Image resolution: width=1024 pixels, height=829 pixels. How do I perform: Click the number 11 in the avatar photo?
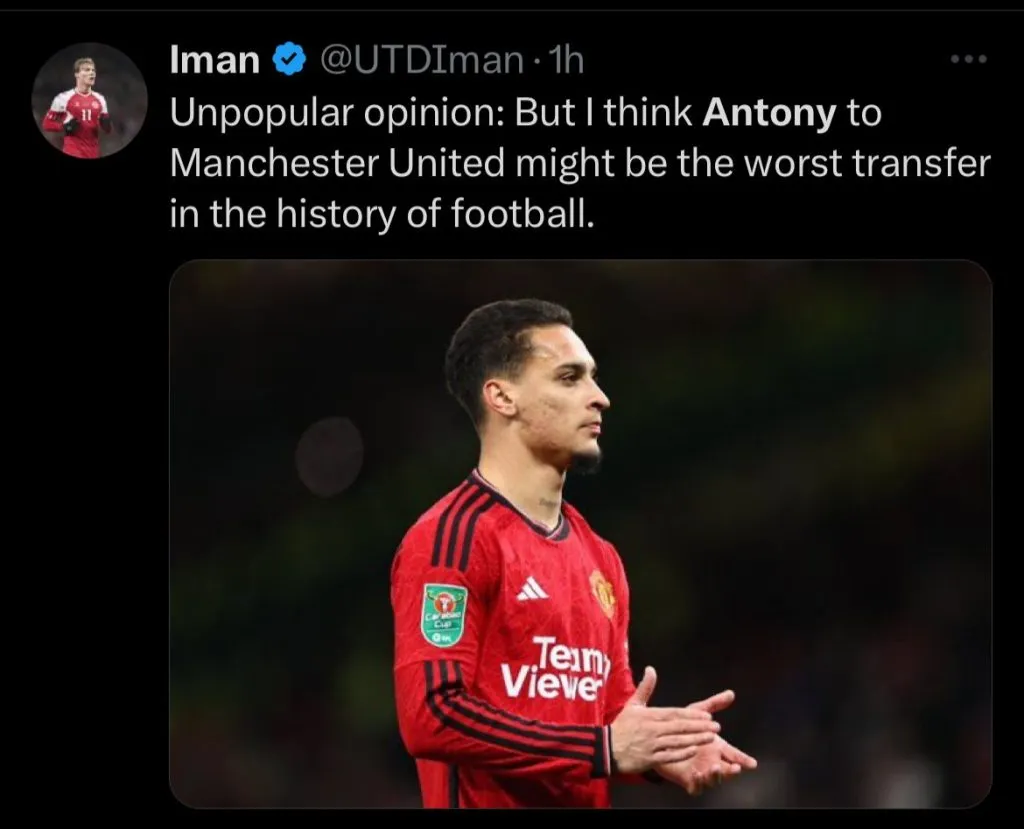coord(86,116)
